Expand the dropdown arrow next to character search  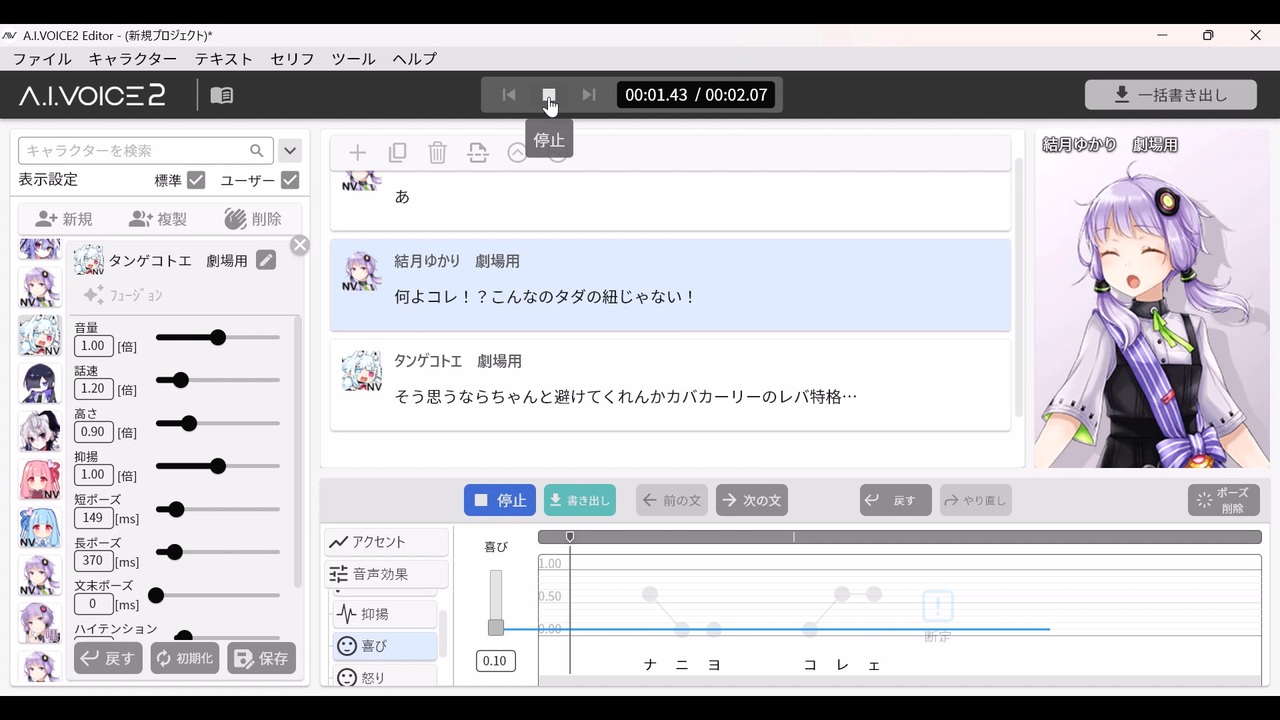click(290, 151)
